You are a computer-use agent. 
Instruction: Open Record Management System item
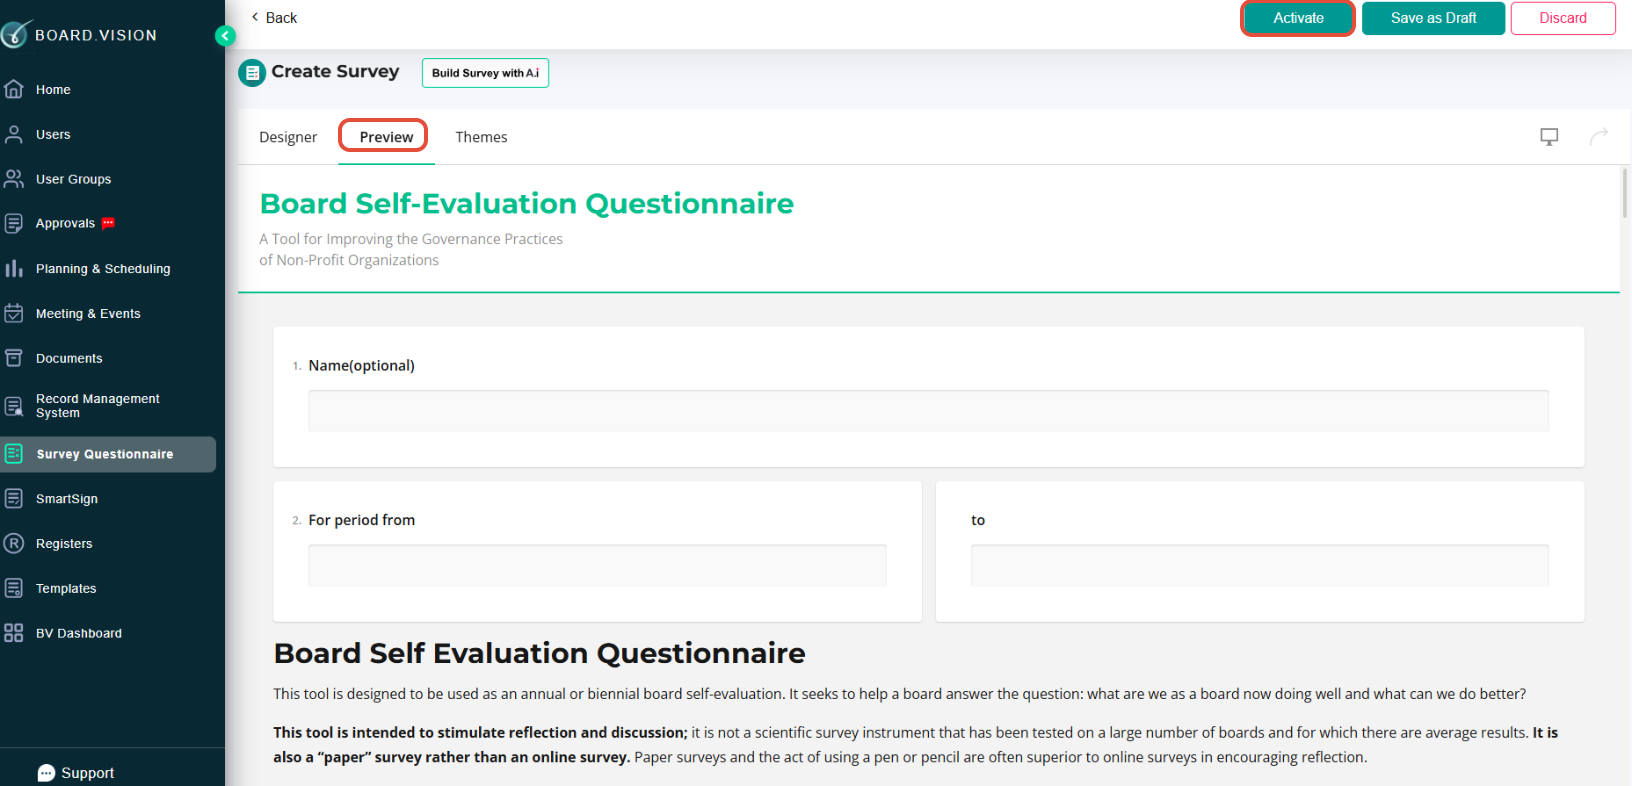(x=97, y=405)
